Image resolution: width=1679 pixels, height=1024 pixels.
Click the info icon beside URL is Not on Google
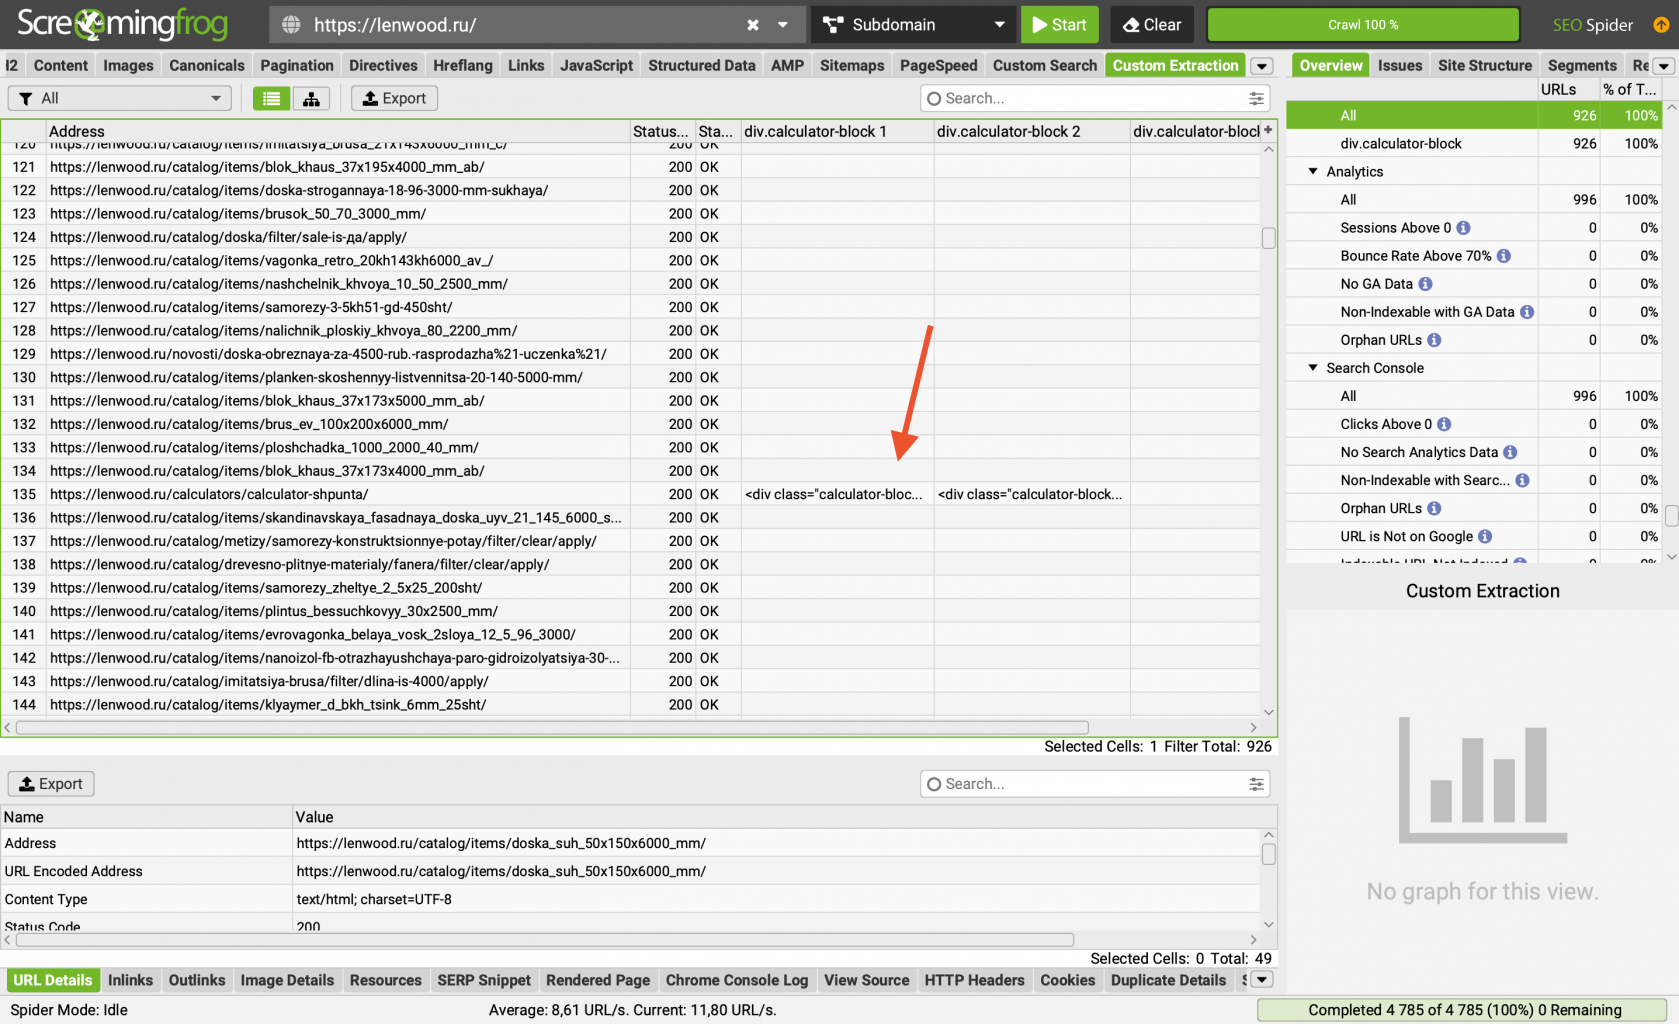click(x=1485, y=536)
